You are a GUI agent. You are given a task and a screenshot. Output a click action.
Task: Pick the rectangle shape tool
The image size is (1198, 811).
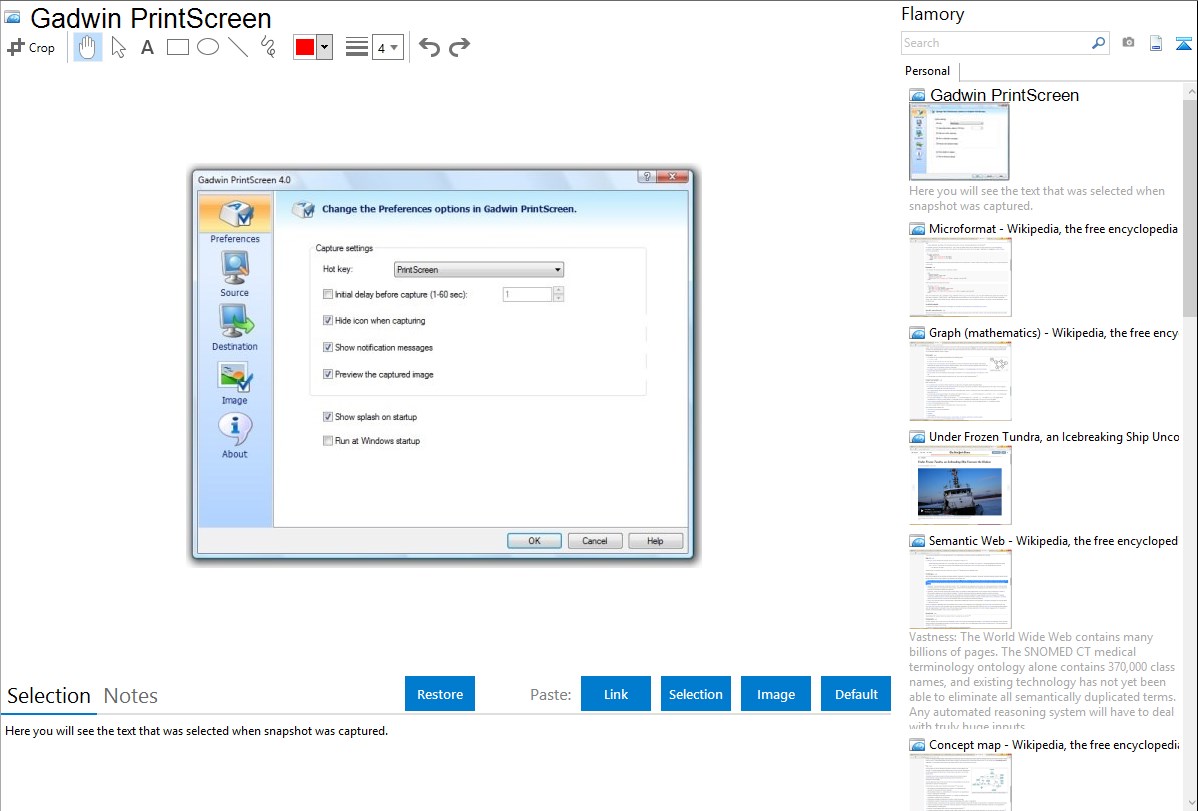tap(178, 47)
